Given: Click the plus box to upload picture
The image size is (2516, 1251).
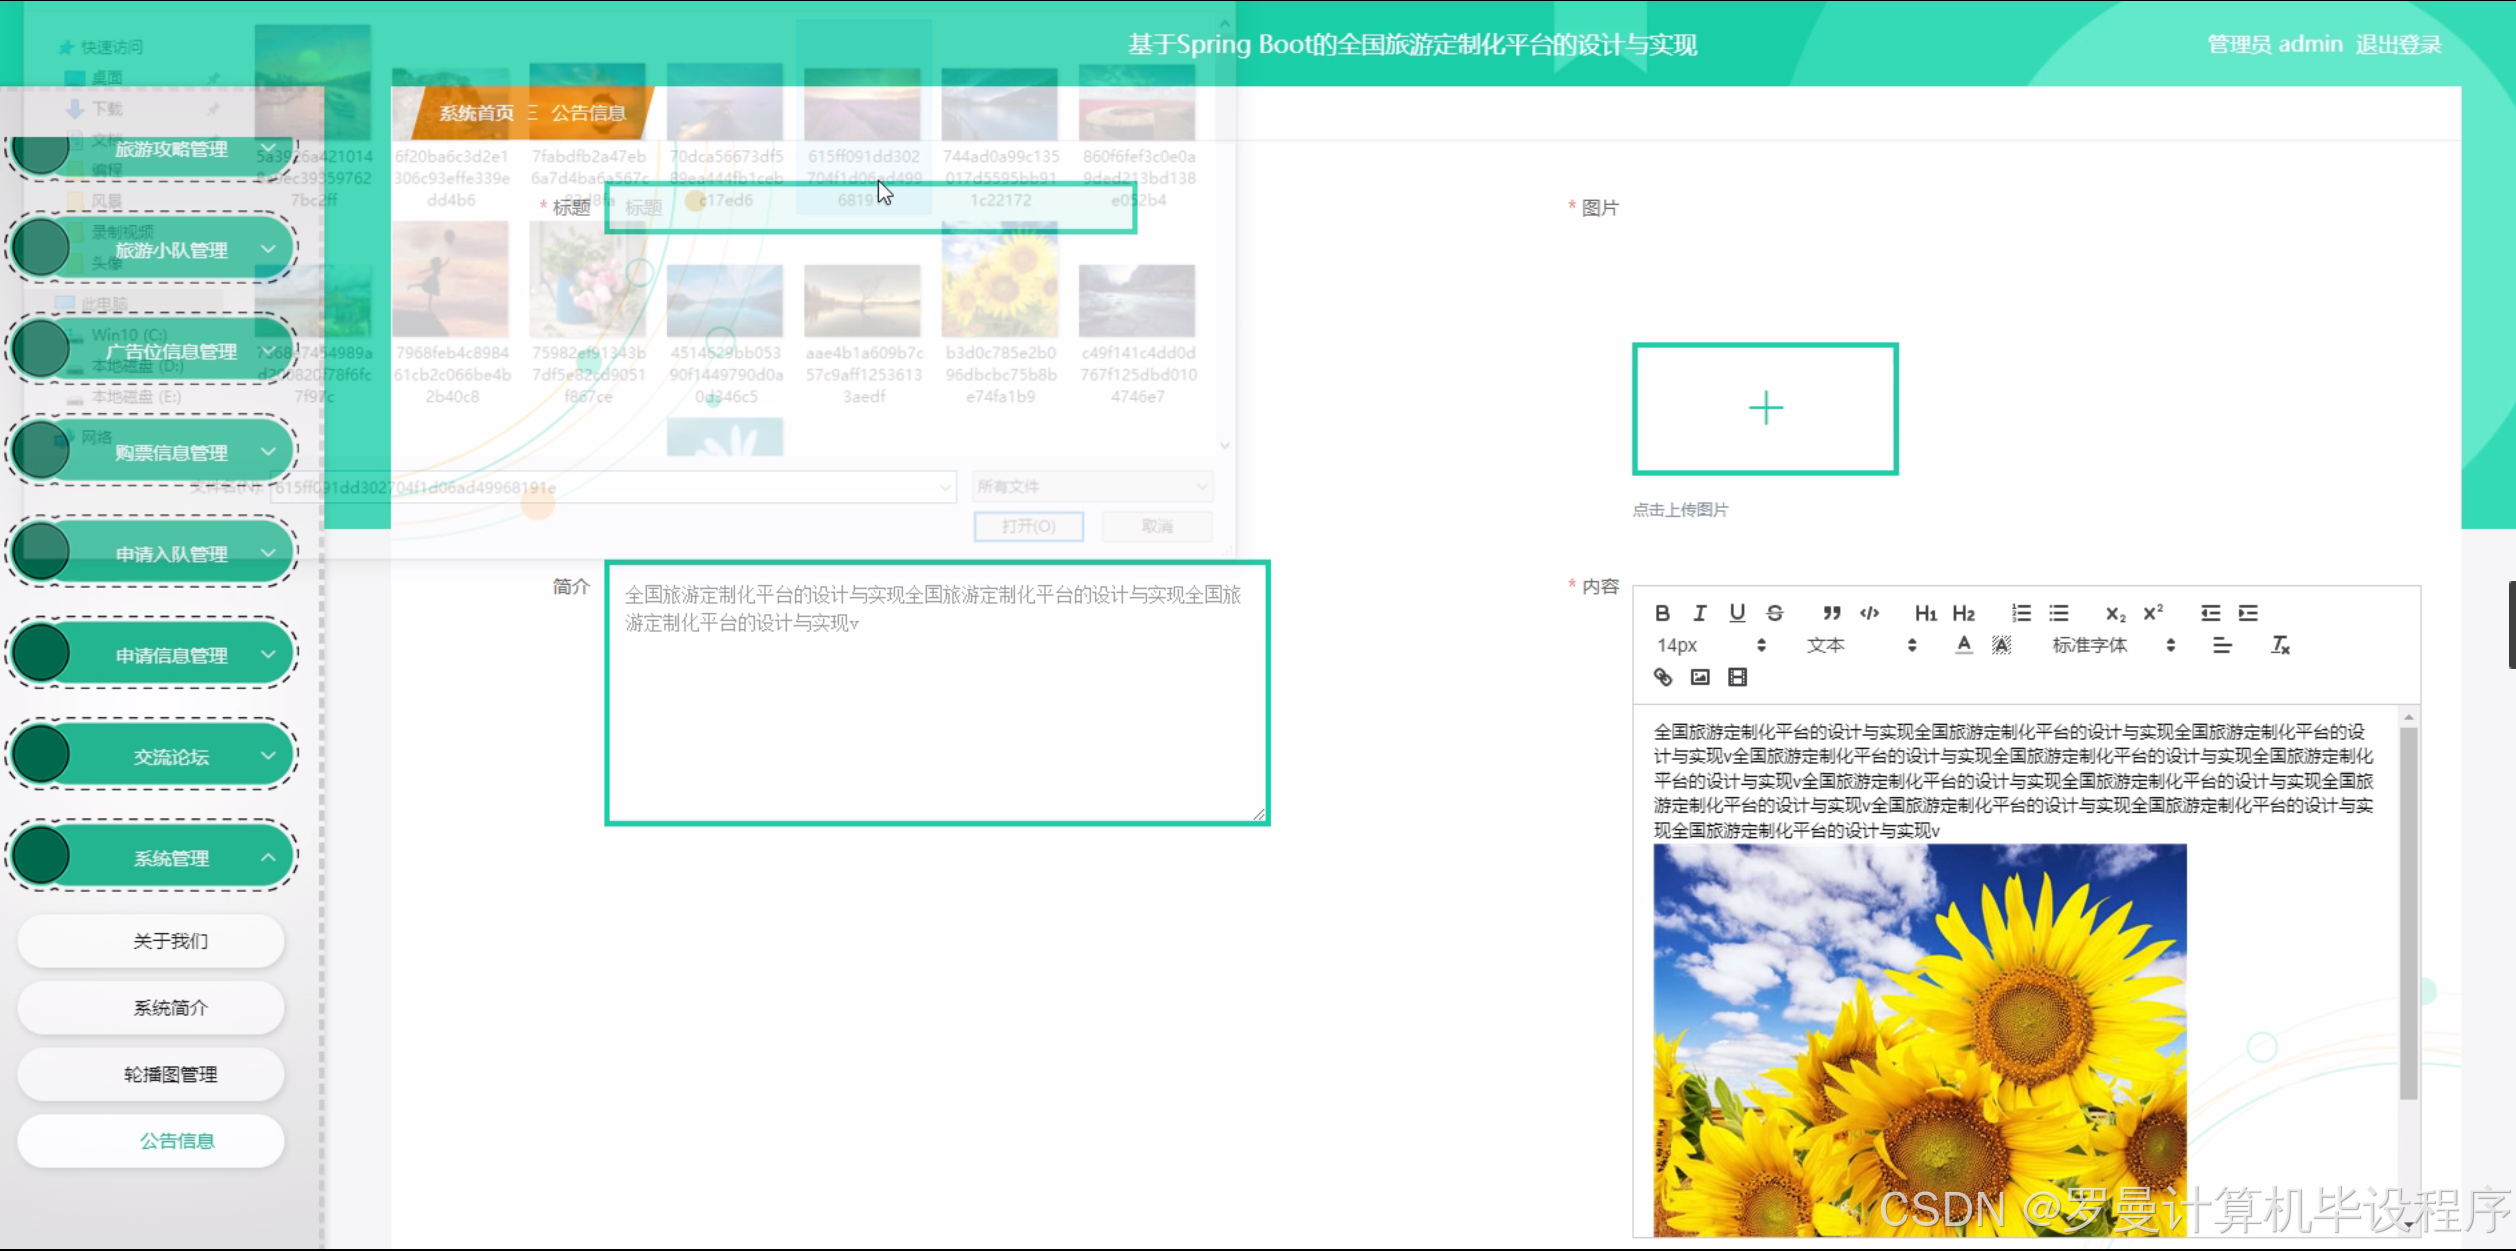Looking at the screenshot, I should click(x=1765, y=409).
